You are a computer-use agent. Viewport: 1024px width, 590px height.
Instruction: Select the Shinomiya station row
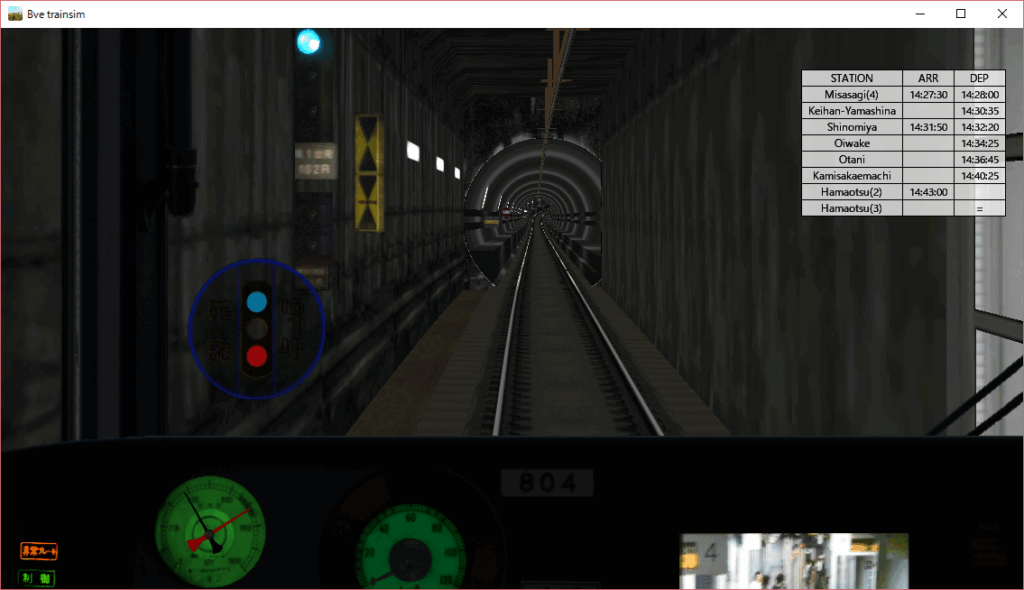(x=903, y=127)
